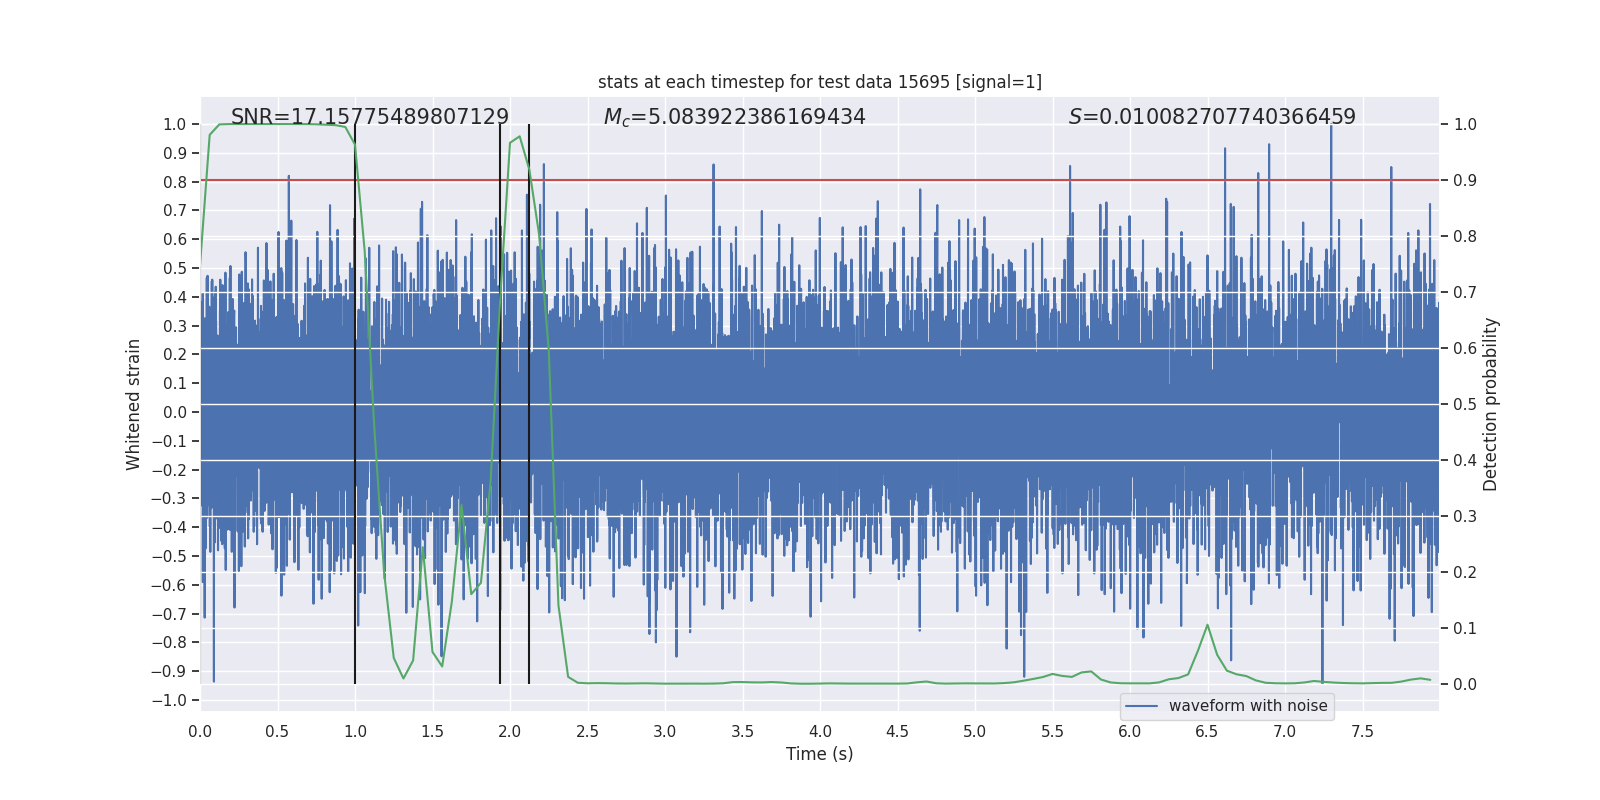
Task: Click the 0.1 tick on probability axis
Action: pos(1465,629)
